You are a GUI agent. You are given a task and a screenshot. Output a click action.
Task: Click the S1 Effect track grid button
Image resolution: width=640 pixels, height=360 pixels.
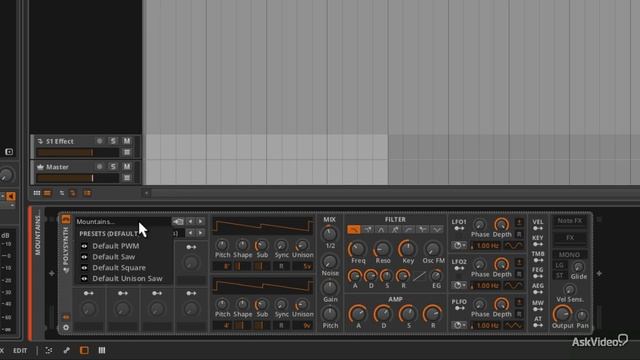[127, 153]
